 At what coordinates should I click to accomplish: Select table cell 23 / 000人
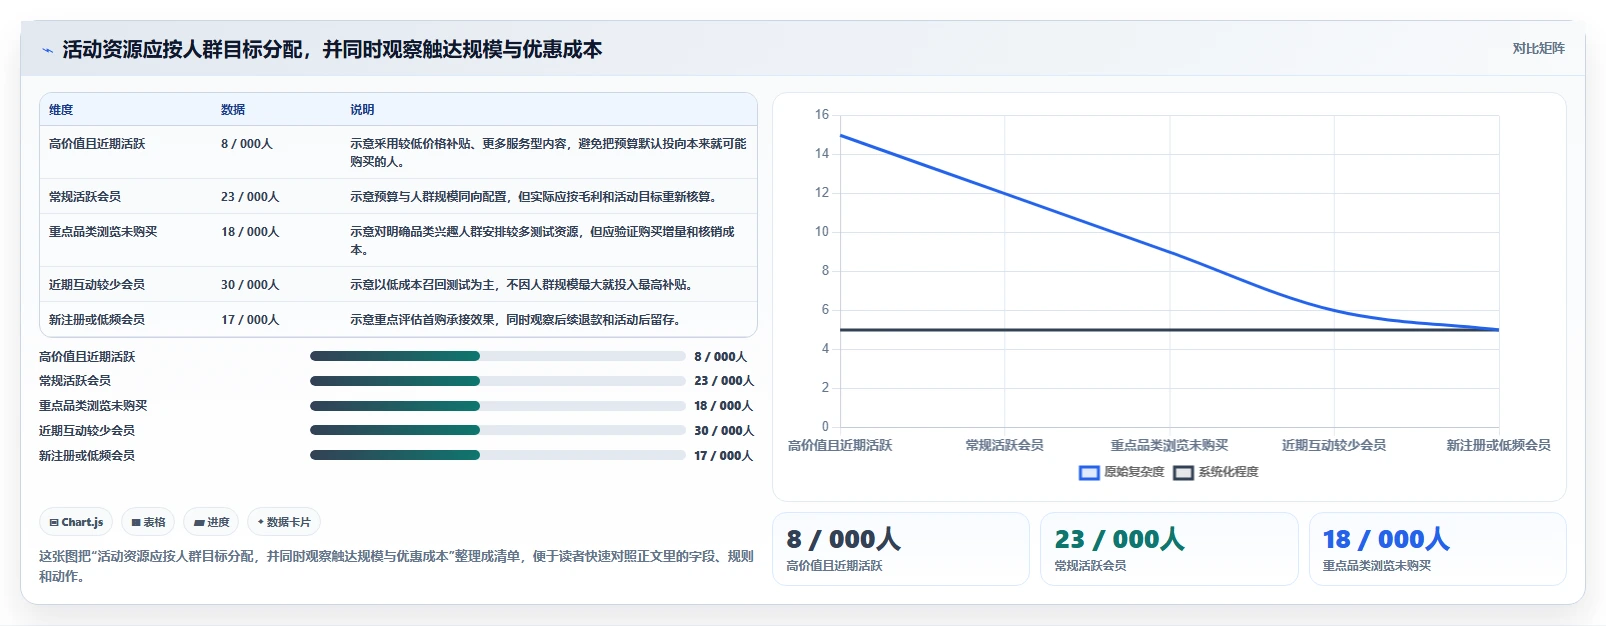click(250, 197)
